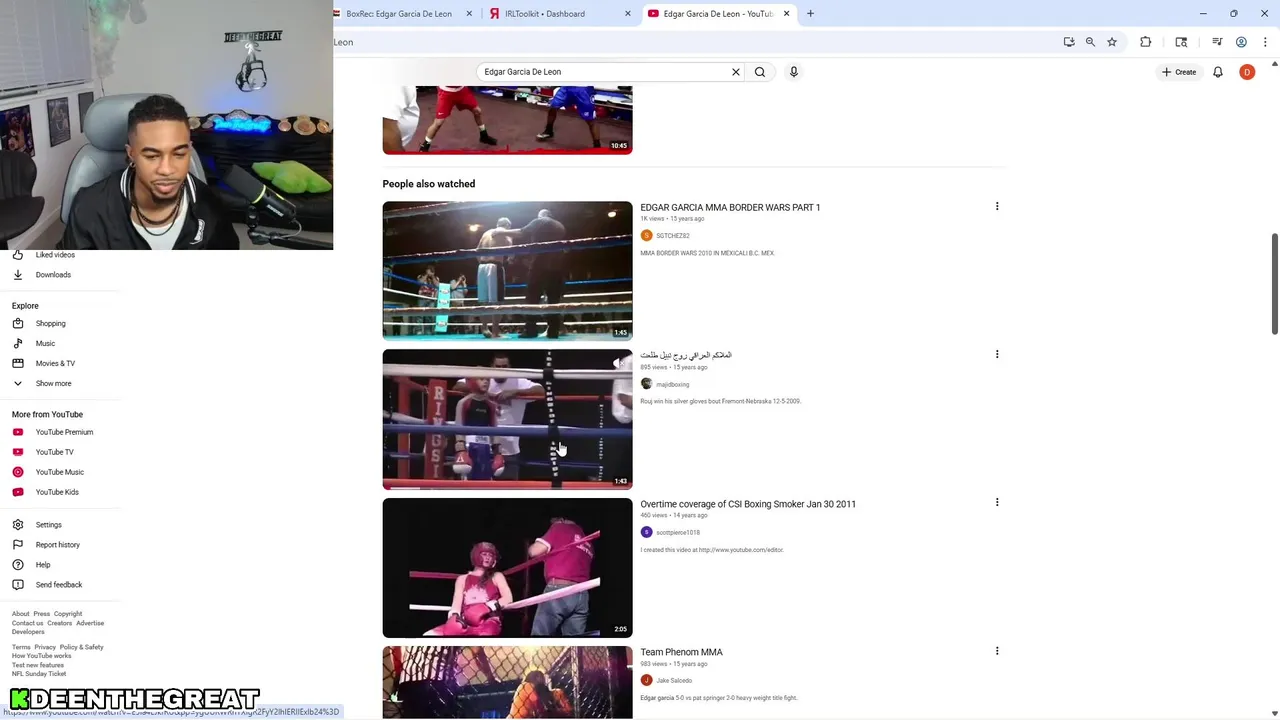Close the IRLToolkit Dashboard tab
1280x720 pixels.
[628, 14]
